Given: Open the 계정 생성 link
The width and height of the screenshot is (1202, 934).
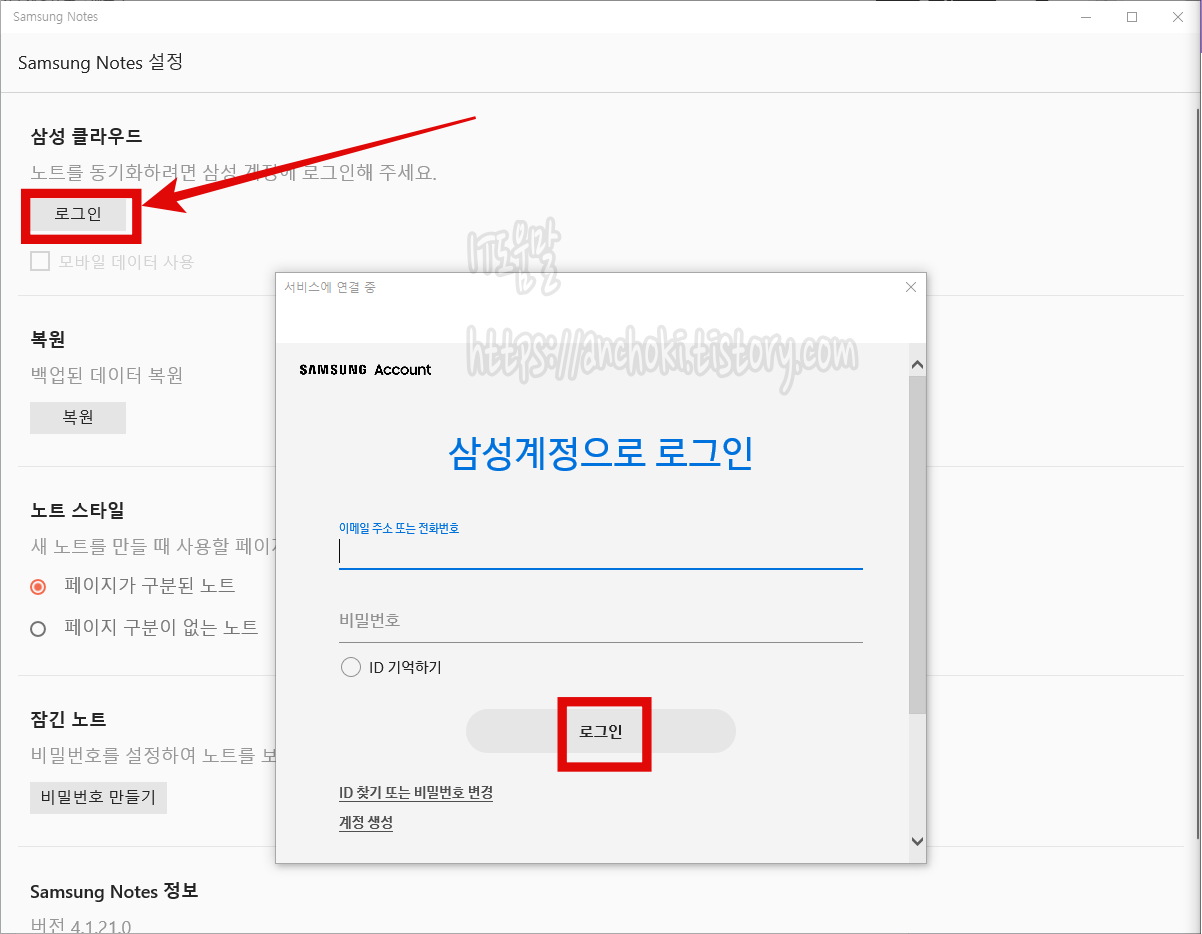Looking at the screenshot, I should click(x=366, y=823).
